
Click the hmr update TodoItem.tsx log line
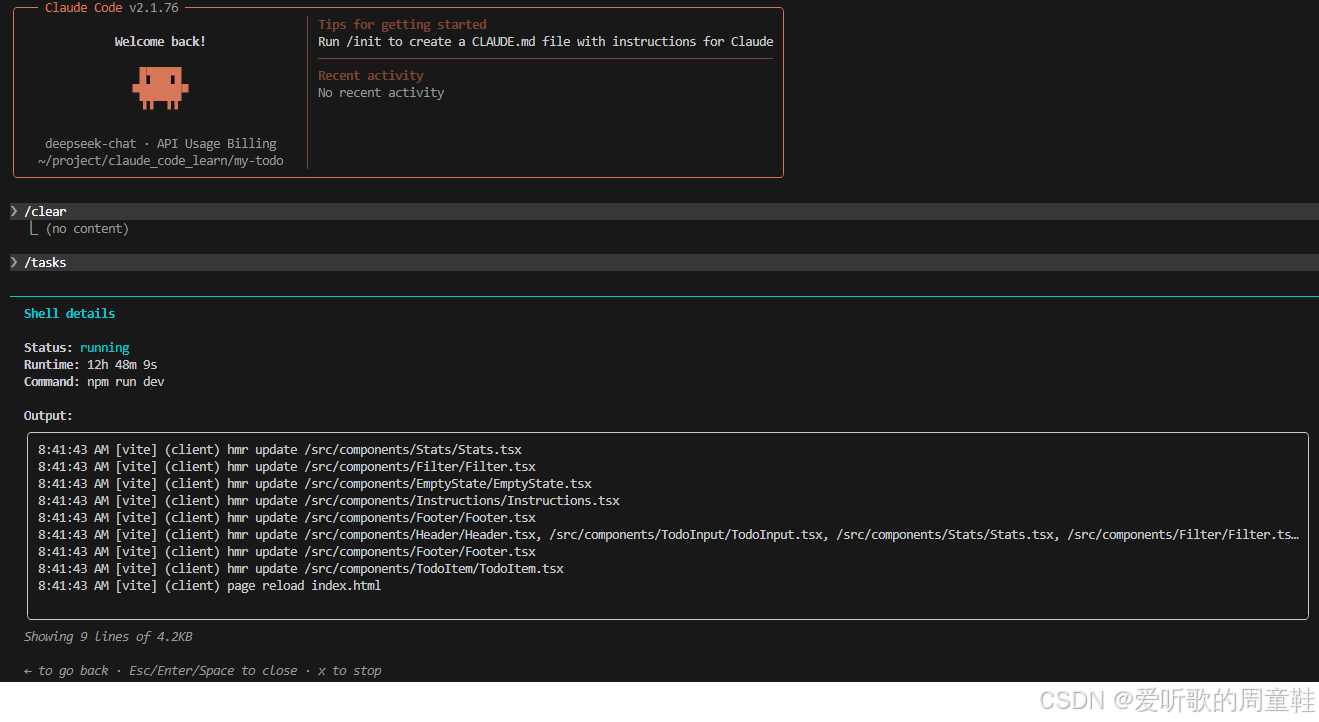point(301,568)
